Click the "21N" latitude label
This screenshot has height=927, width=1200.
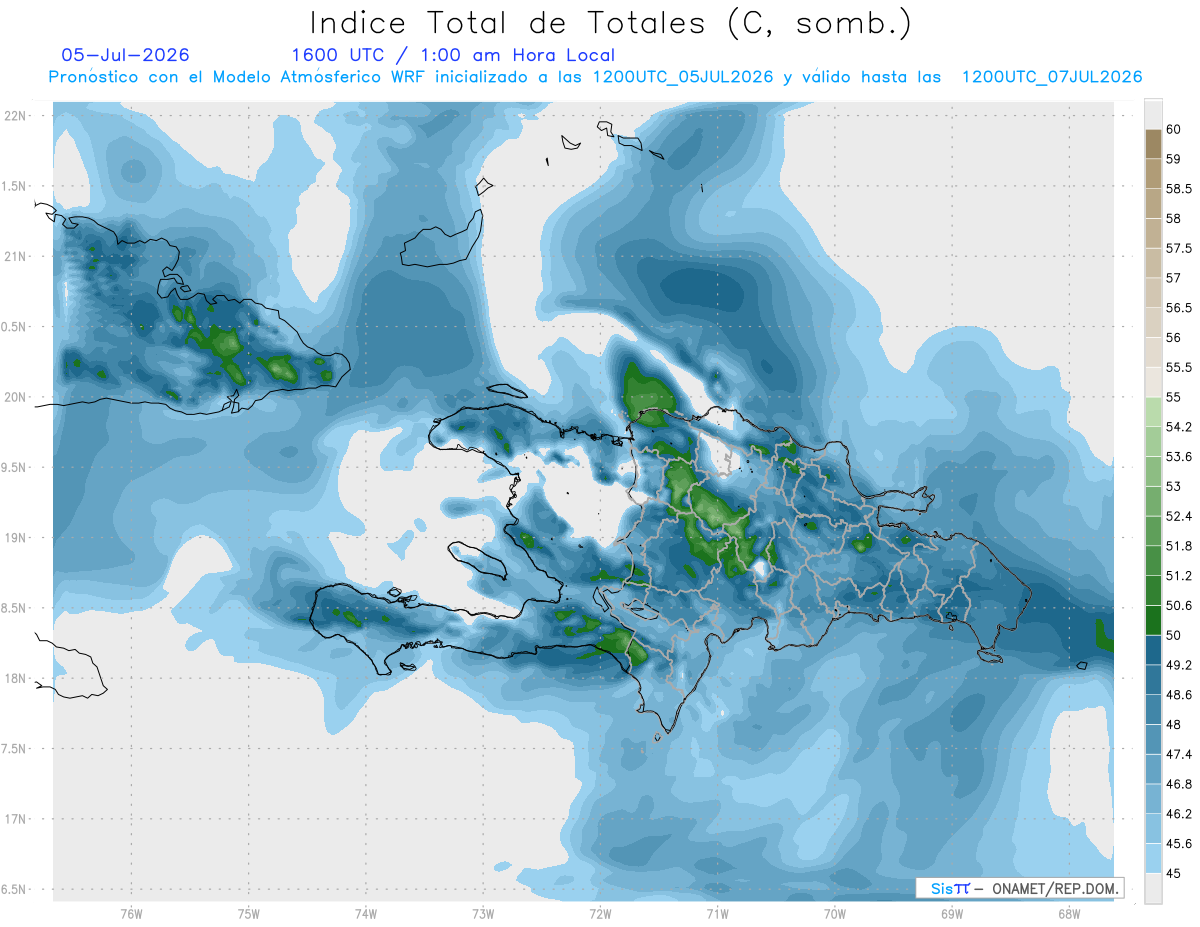tap(17, 256)
